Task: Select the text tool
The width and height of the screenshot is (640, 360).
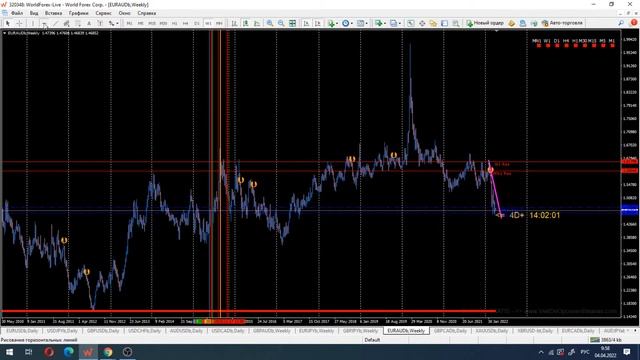Action: click(89, 23)
